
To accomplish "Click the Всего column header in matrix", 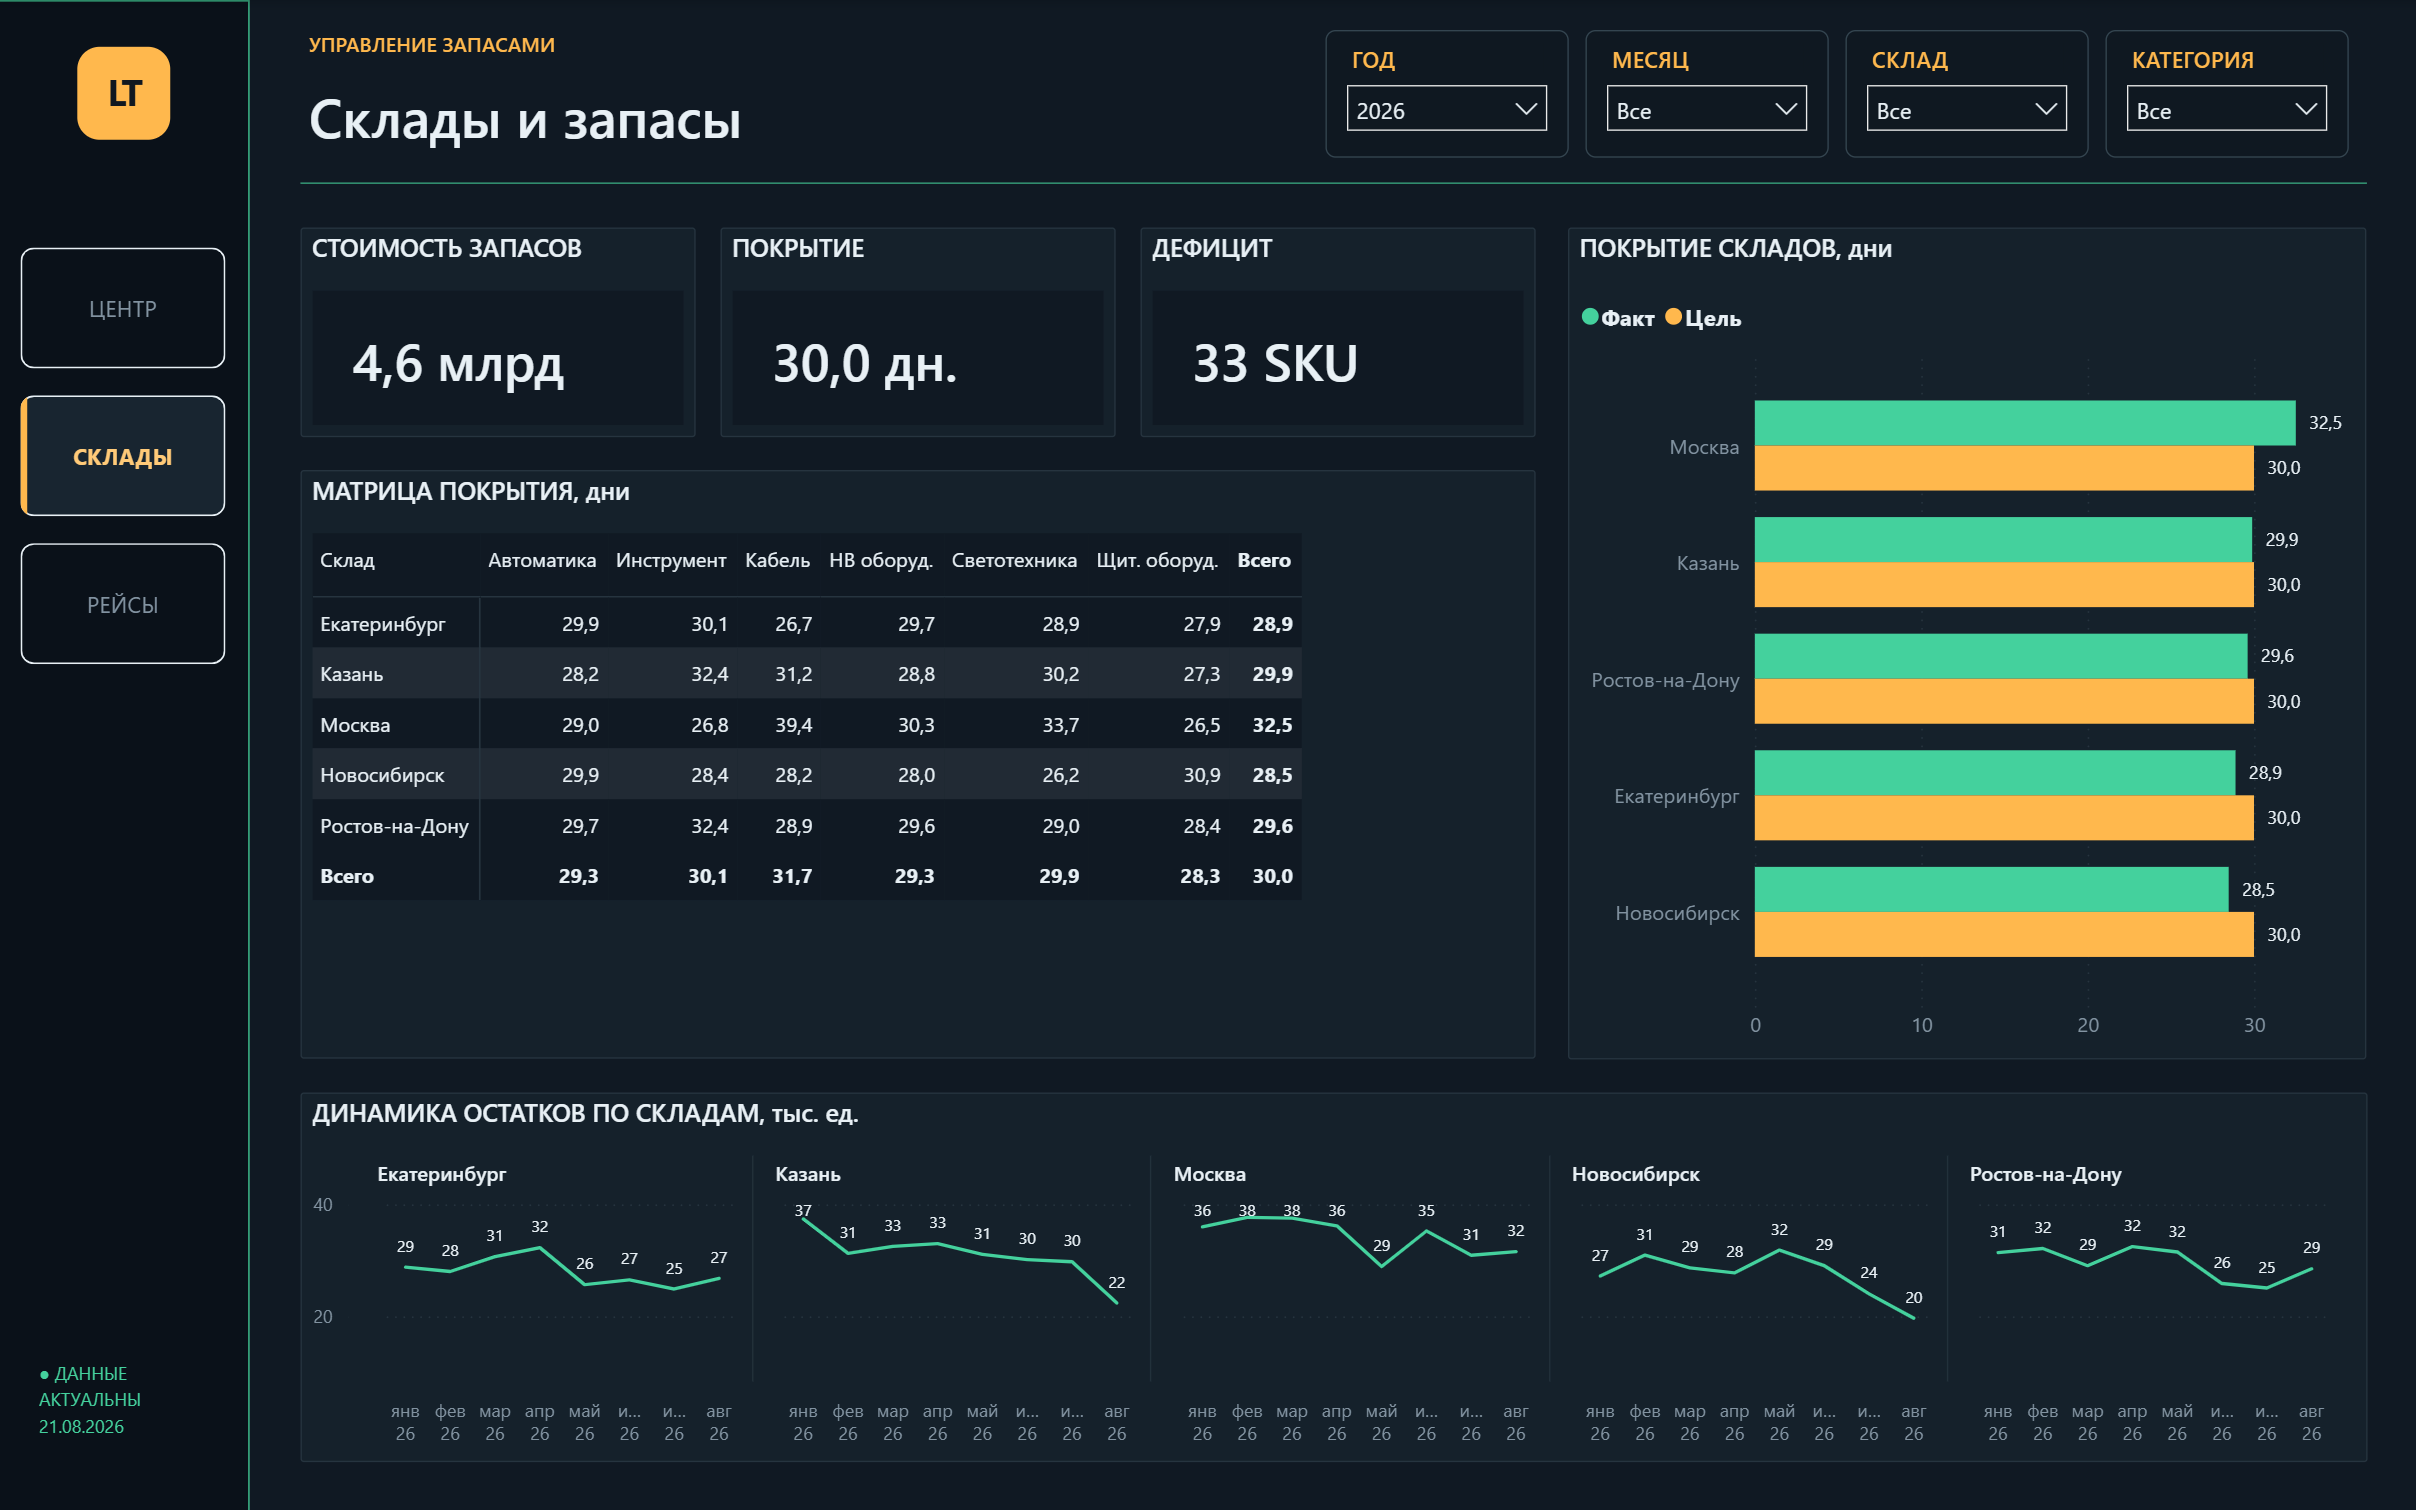I will 1264,560.
